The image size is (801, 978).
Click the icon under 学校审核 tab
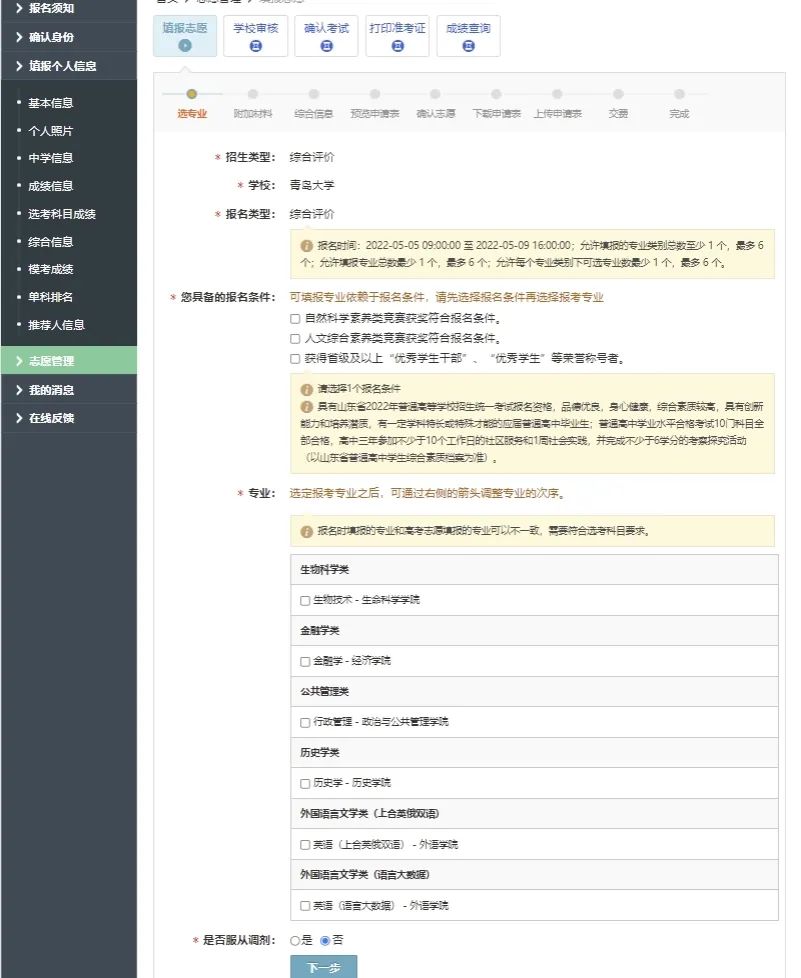pyautogui.click(x=255, y=46)
